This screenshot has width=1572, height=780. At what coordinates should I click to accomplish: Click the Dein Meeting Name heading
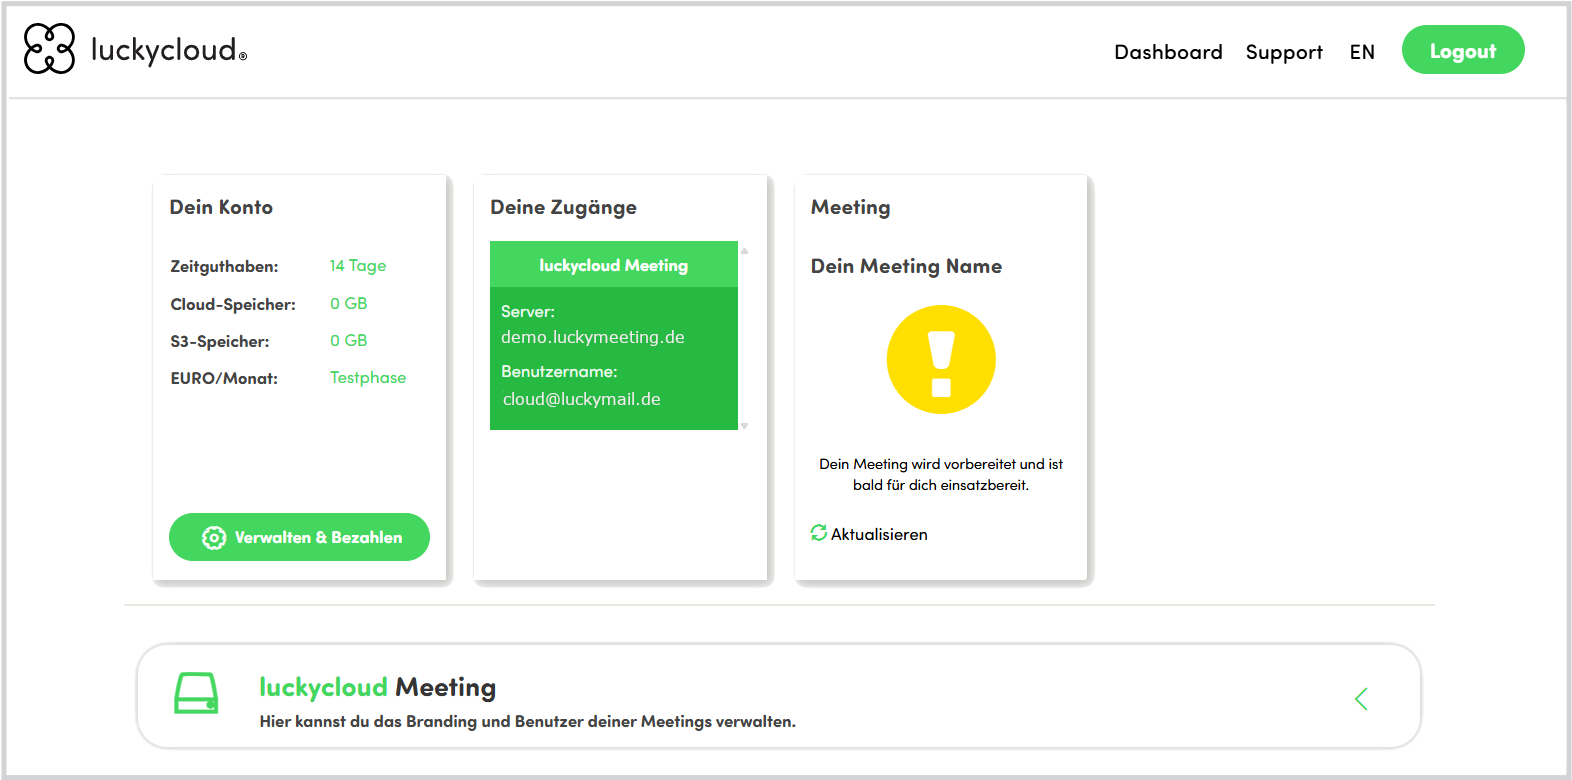[906, 266]
